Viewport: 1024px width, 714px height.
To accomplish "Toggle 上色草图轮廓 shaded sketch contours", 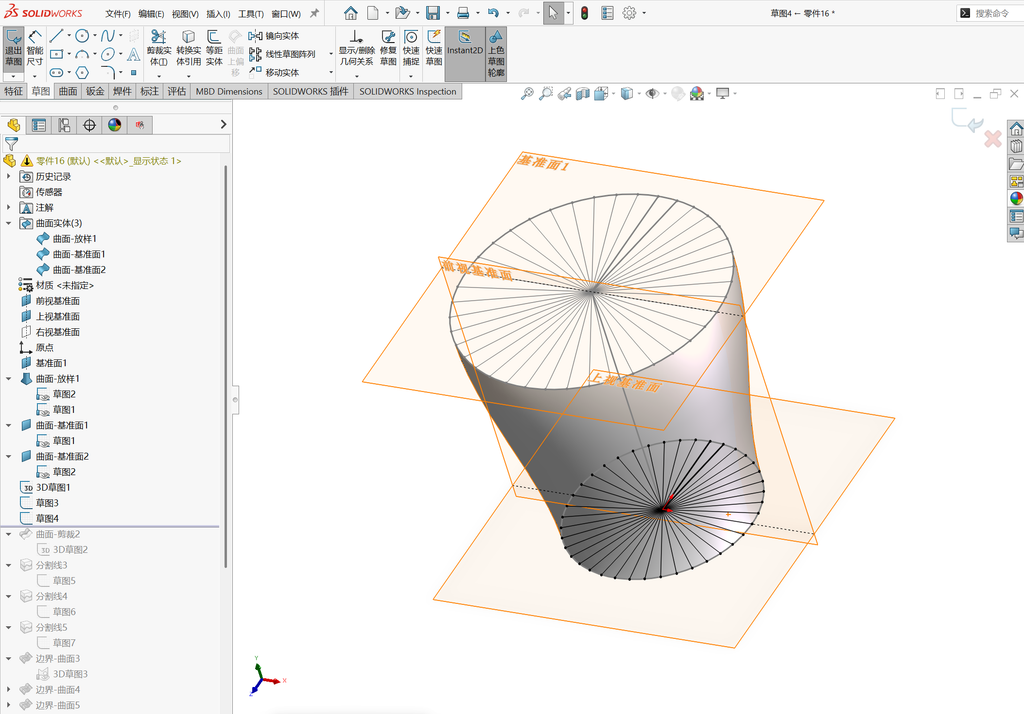I will pos(496,54).
